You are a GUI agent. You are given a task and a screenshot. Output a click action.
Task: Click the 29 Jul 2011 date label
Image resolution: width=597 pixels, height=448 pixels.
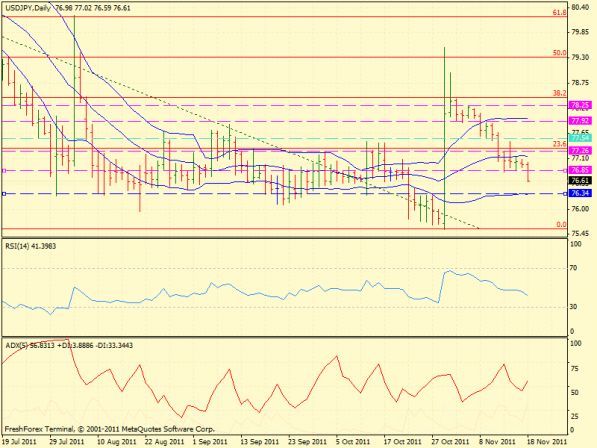67,442
